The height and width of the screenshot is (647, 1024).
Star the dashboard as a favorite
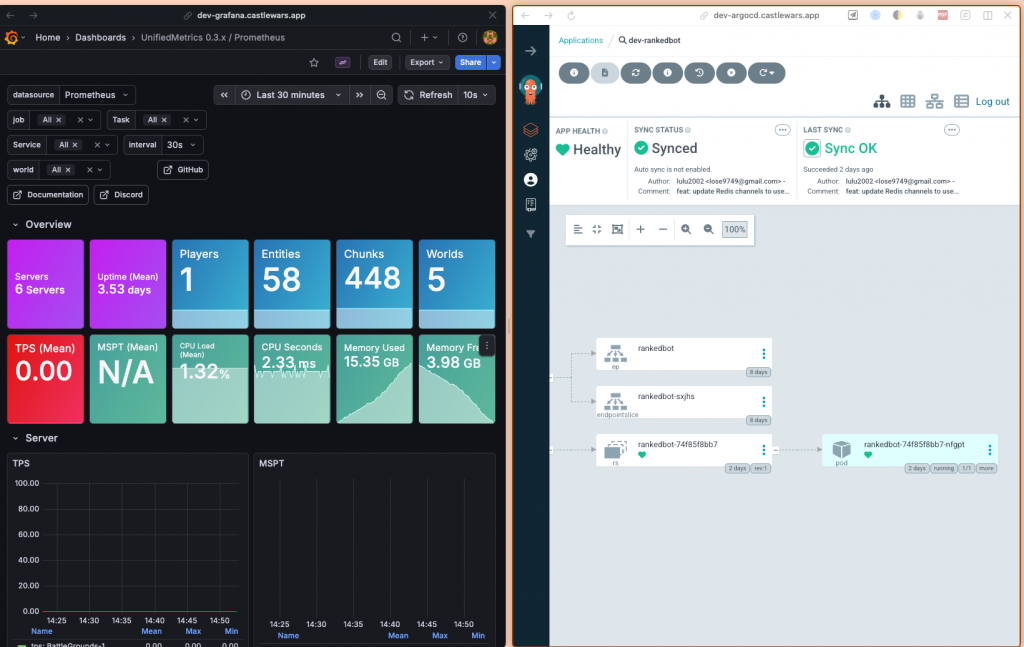pyautogui.click(x=314, y=63)
